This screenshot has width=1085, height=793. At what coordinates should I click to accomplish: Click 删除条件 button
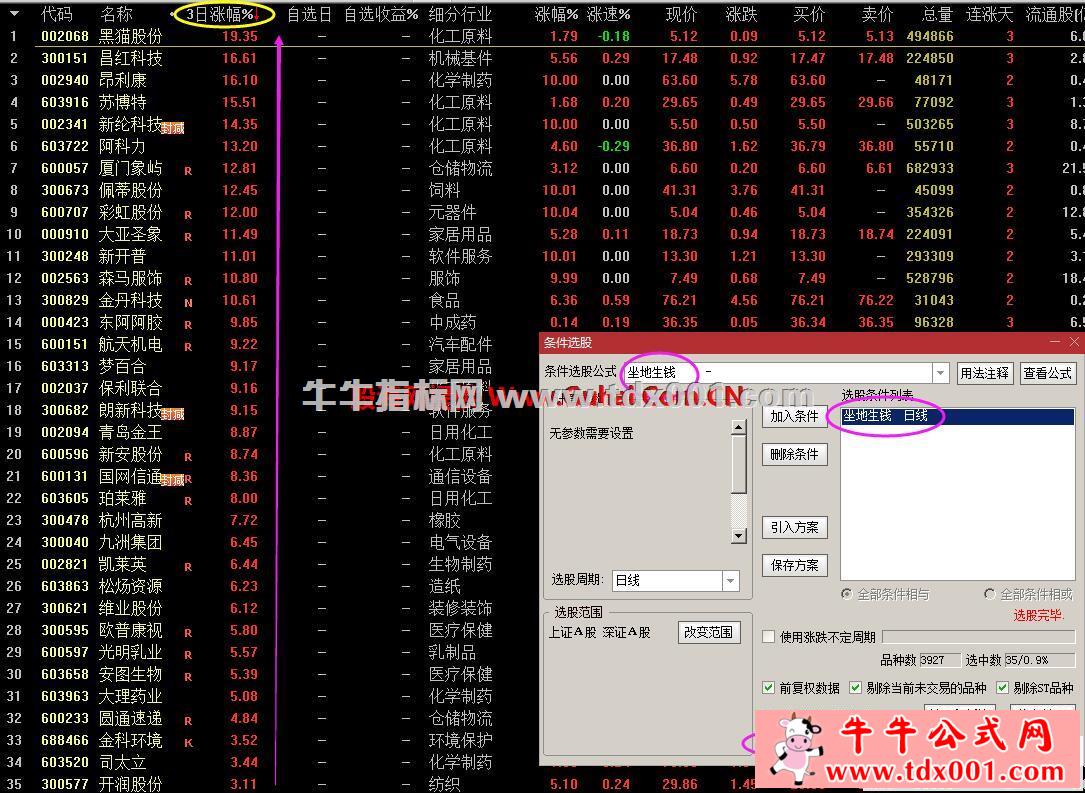pos(794,455)
